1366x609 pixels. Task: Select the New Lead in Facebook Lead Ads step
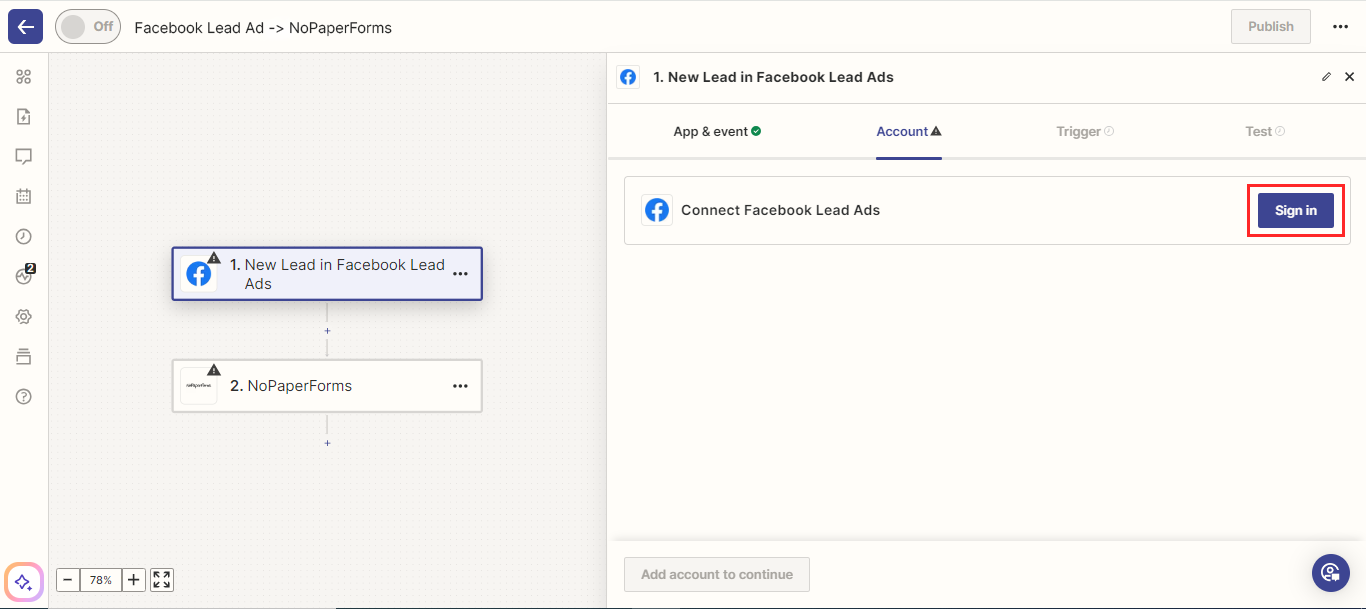pos(327,274)
